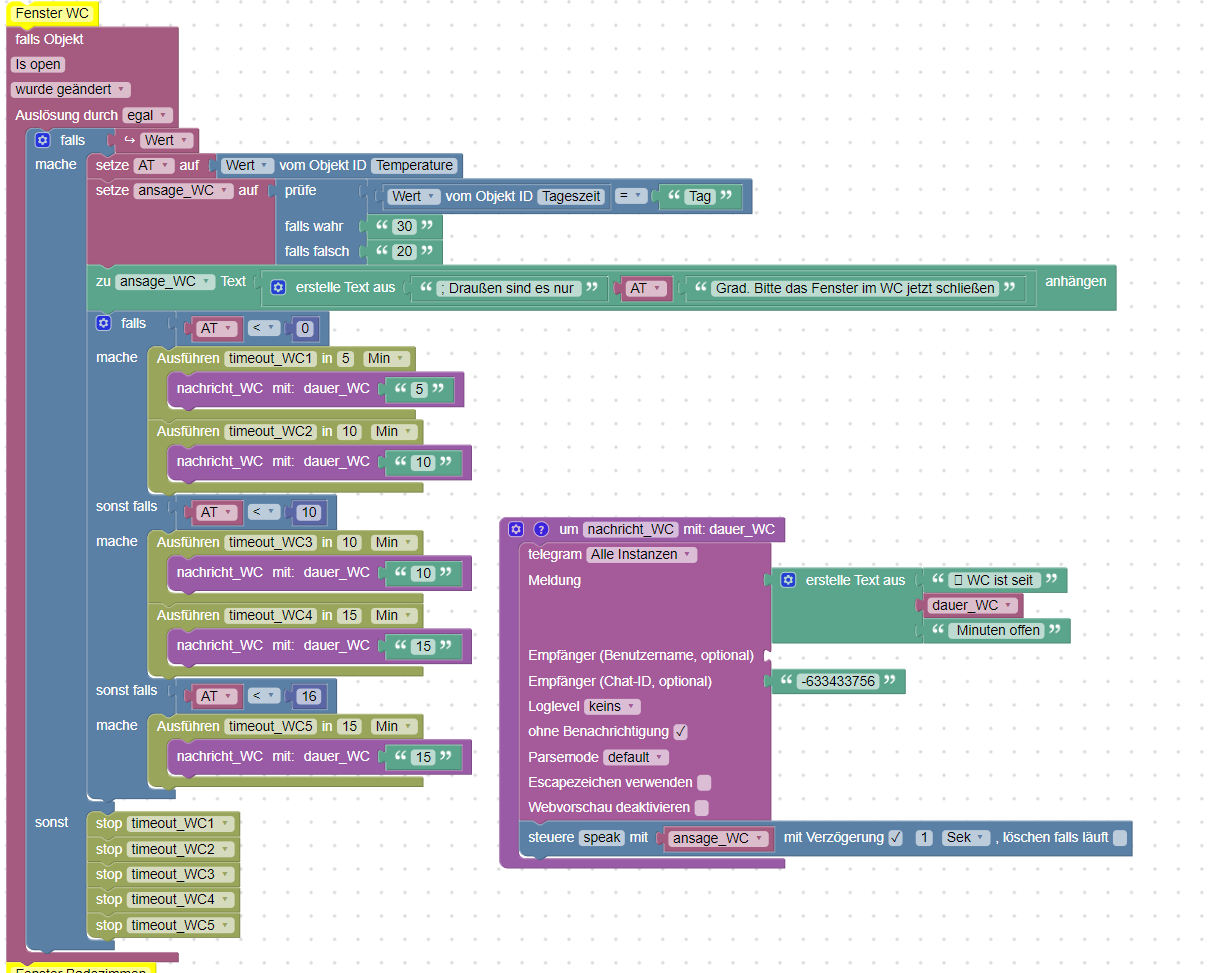Open the Parsemode default dropdown
1213x973 pixels.
[636, 757]
